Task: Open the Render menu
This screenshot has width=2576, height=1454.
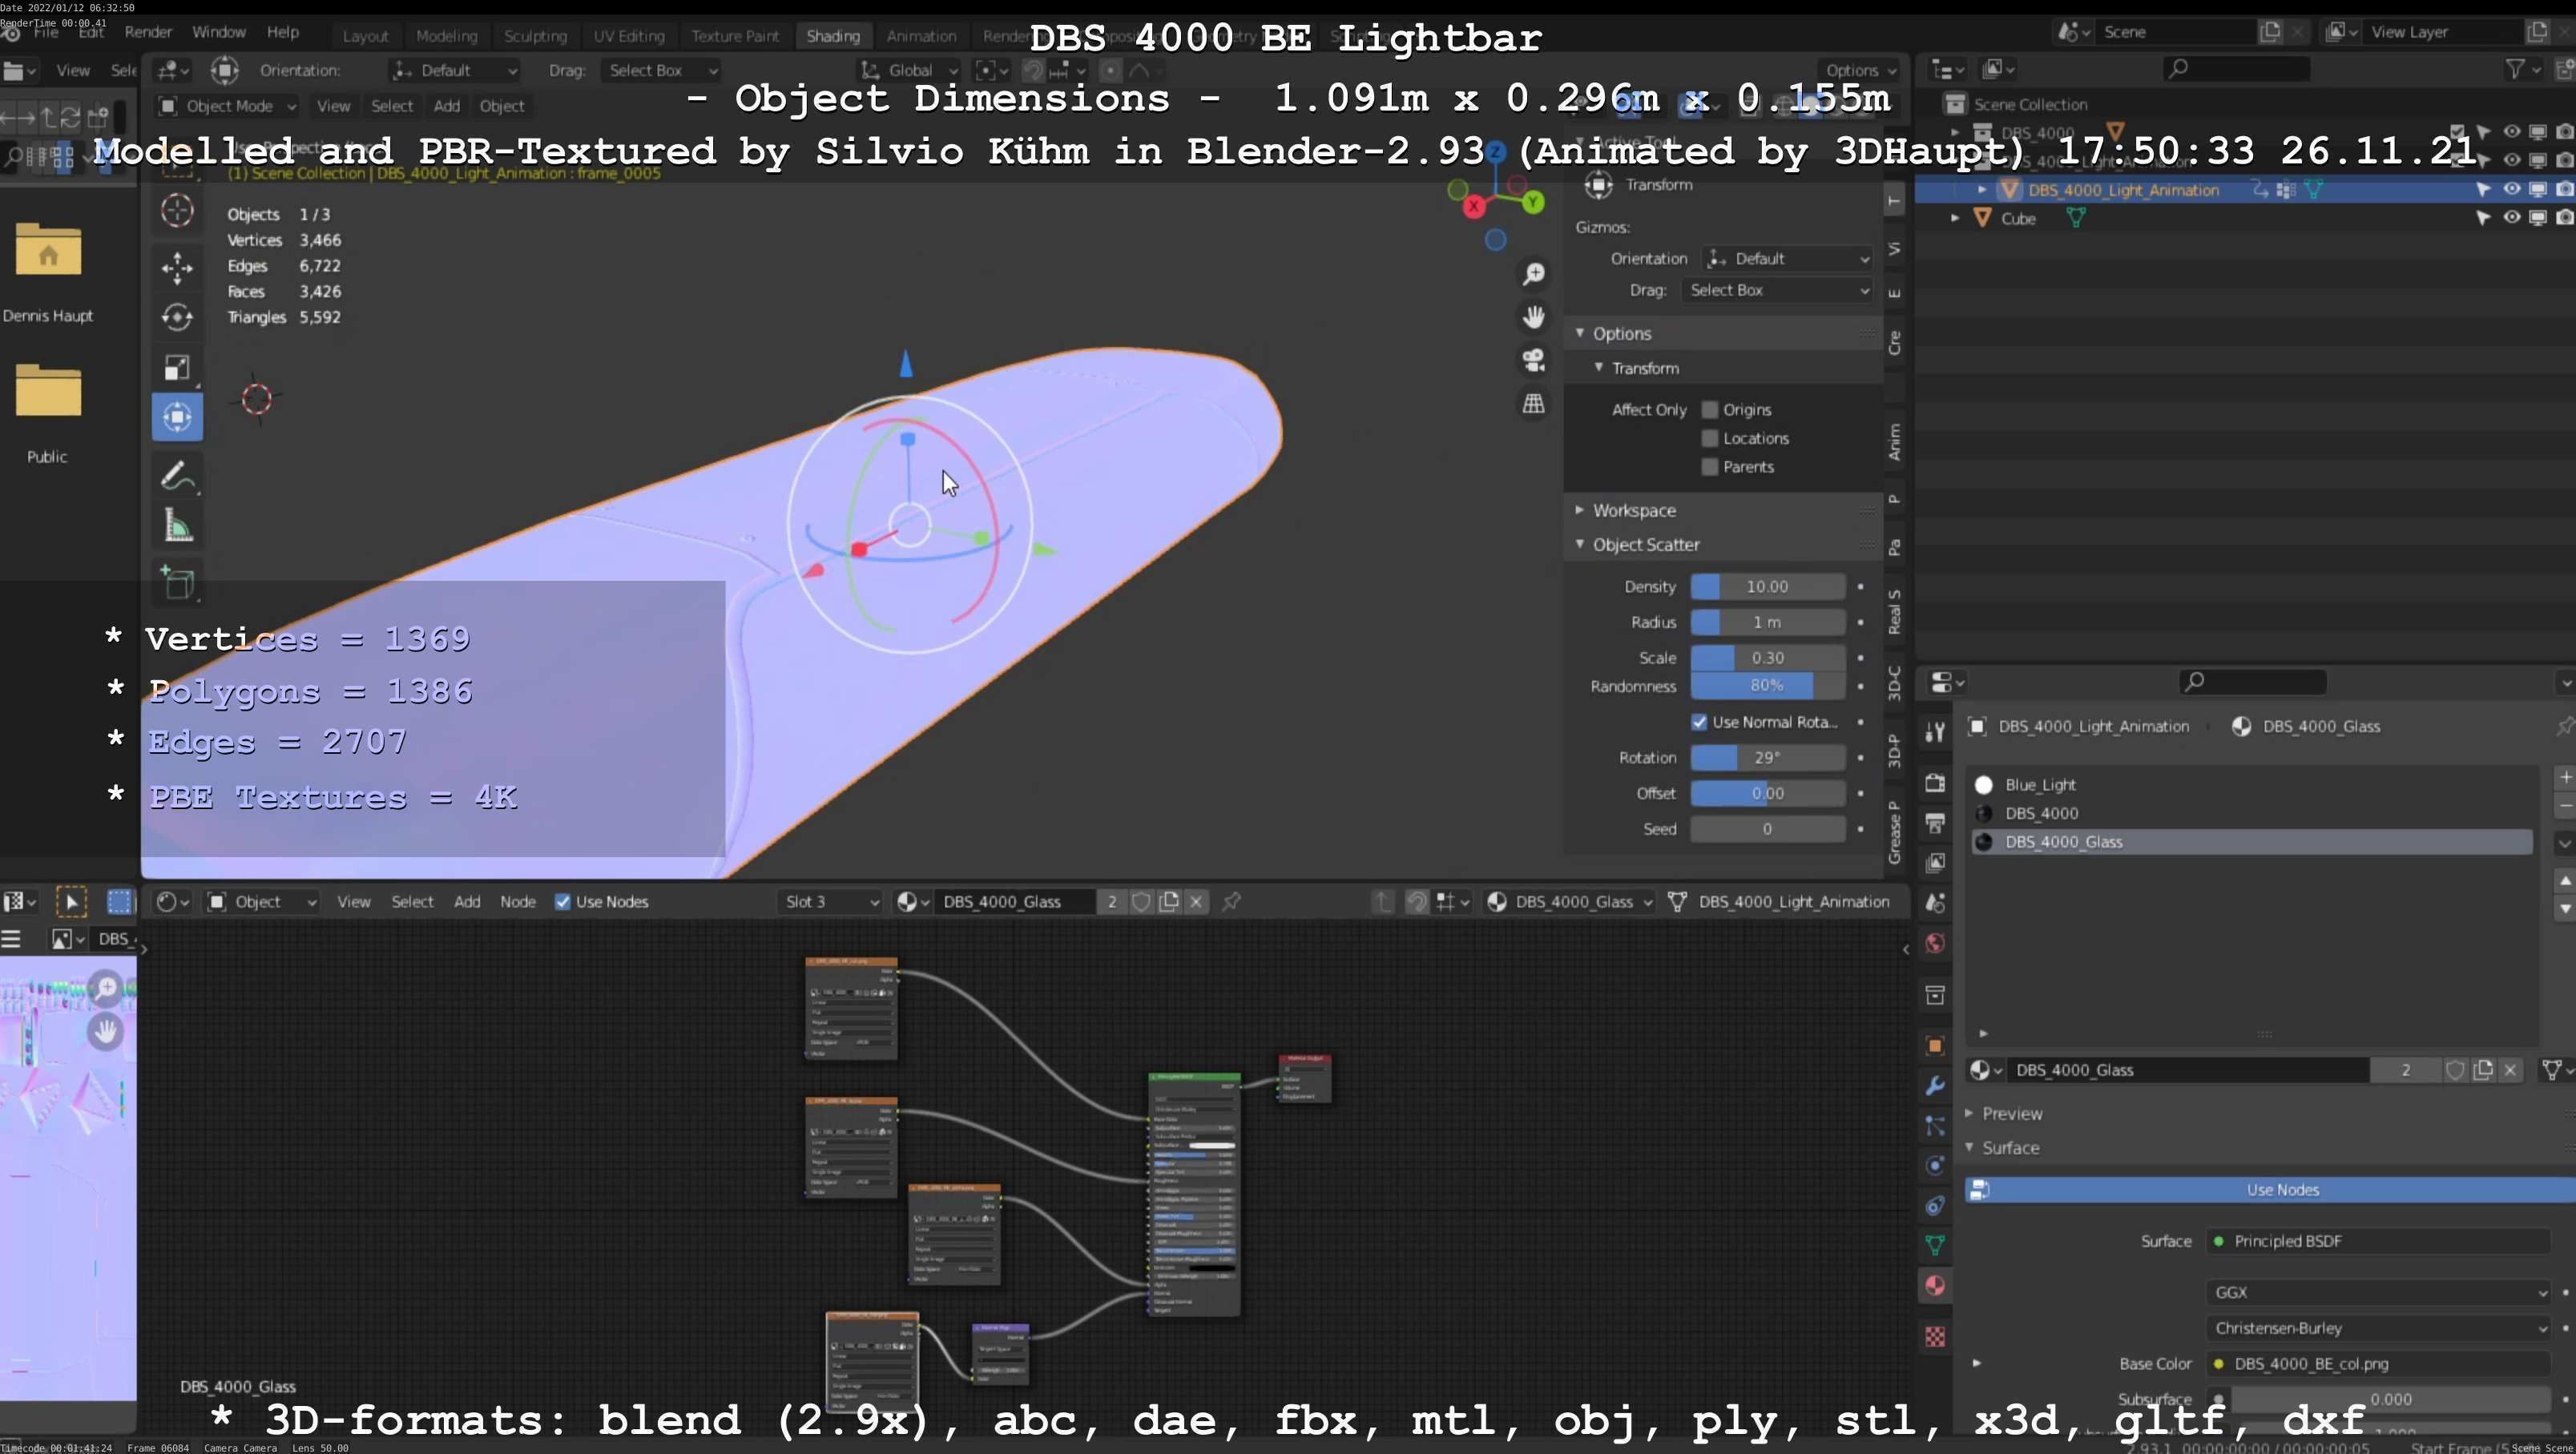Action: (148, 32)
